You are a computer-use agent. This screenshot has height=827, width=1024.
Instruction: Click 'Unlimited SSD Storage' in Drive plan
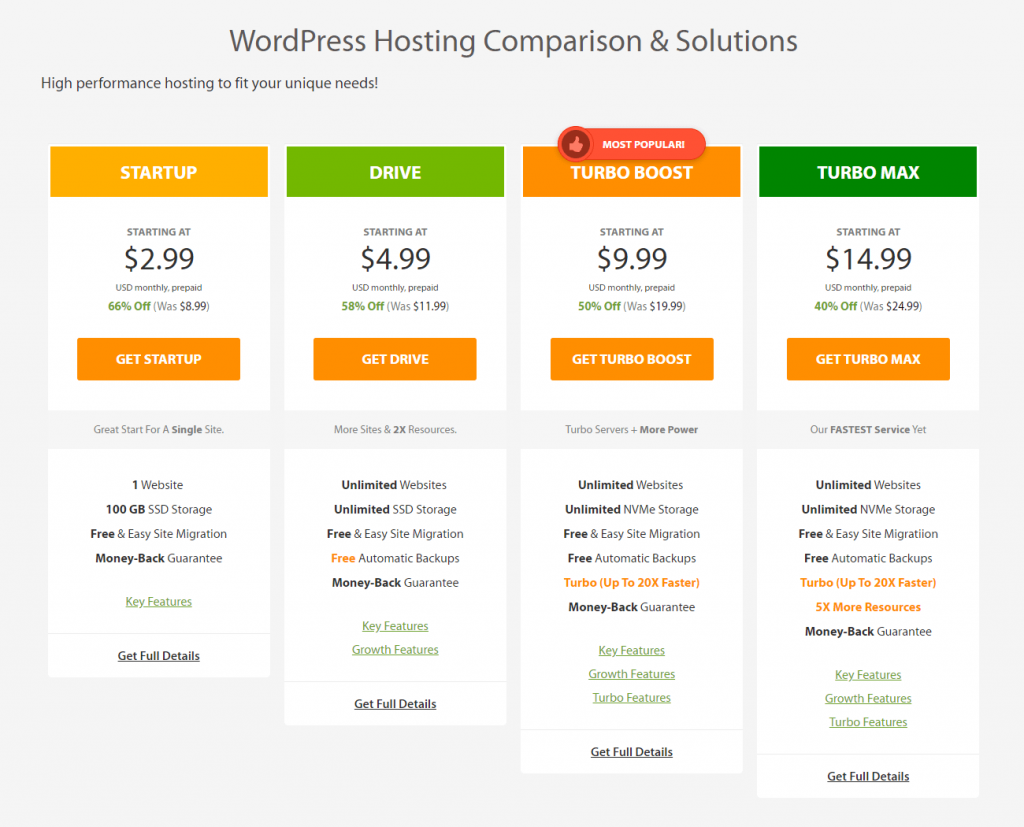point(395,509)
